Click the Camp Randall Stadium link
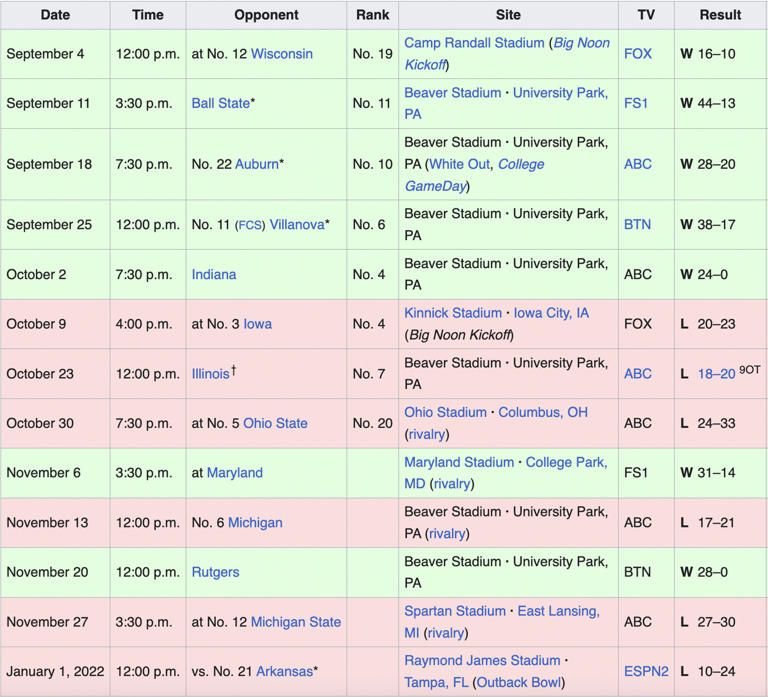This screenshot has width=768, height=697. coord(474,43)
